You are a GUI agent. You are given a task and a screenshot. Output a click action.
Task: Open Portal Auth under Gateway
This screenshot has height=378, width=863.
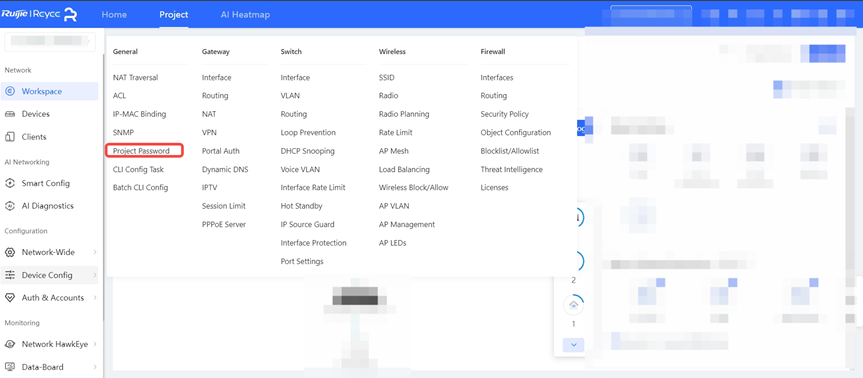pyautogui.click(x=221, y=151)
